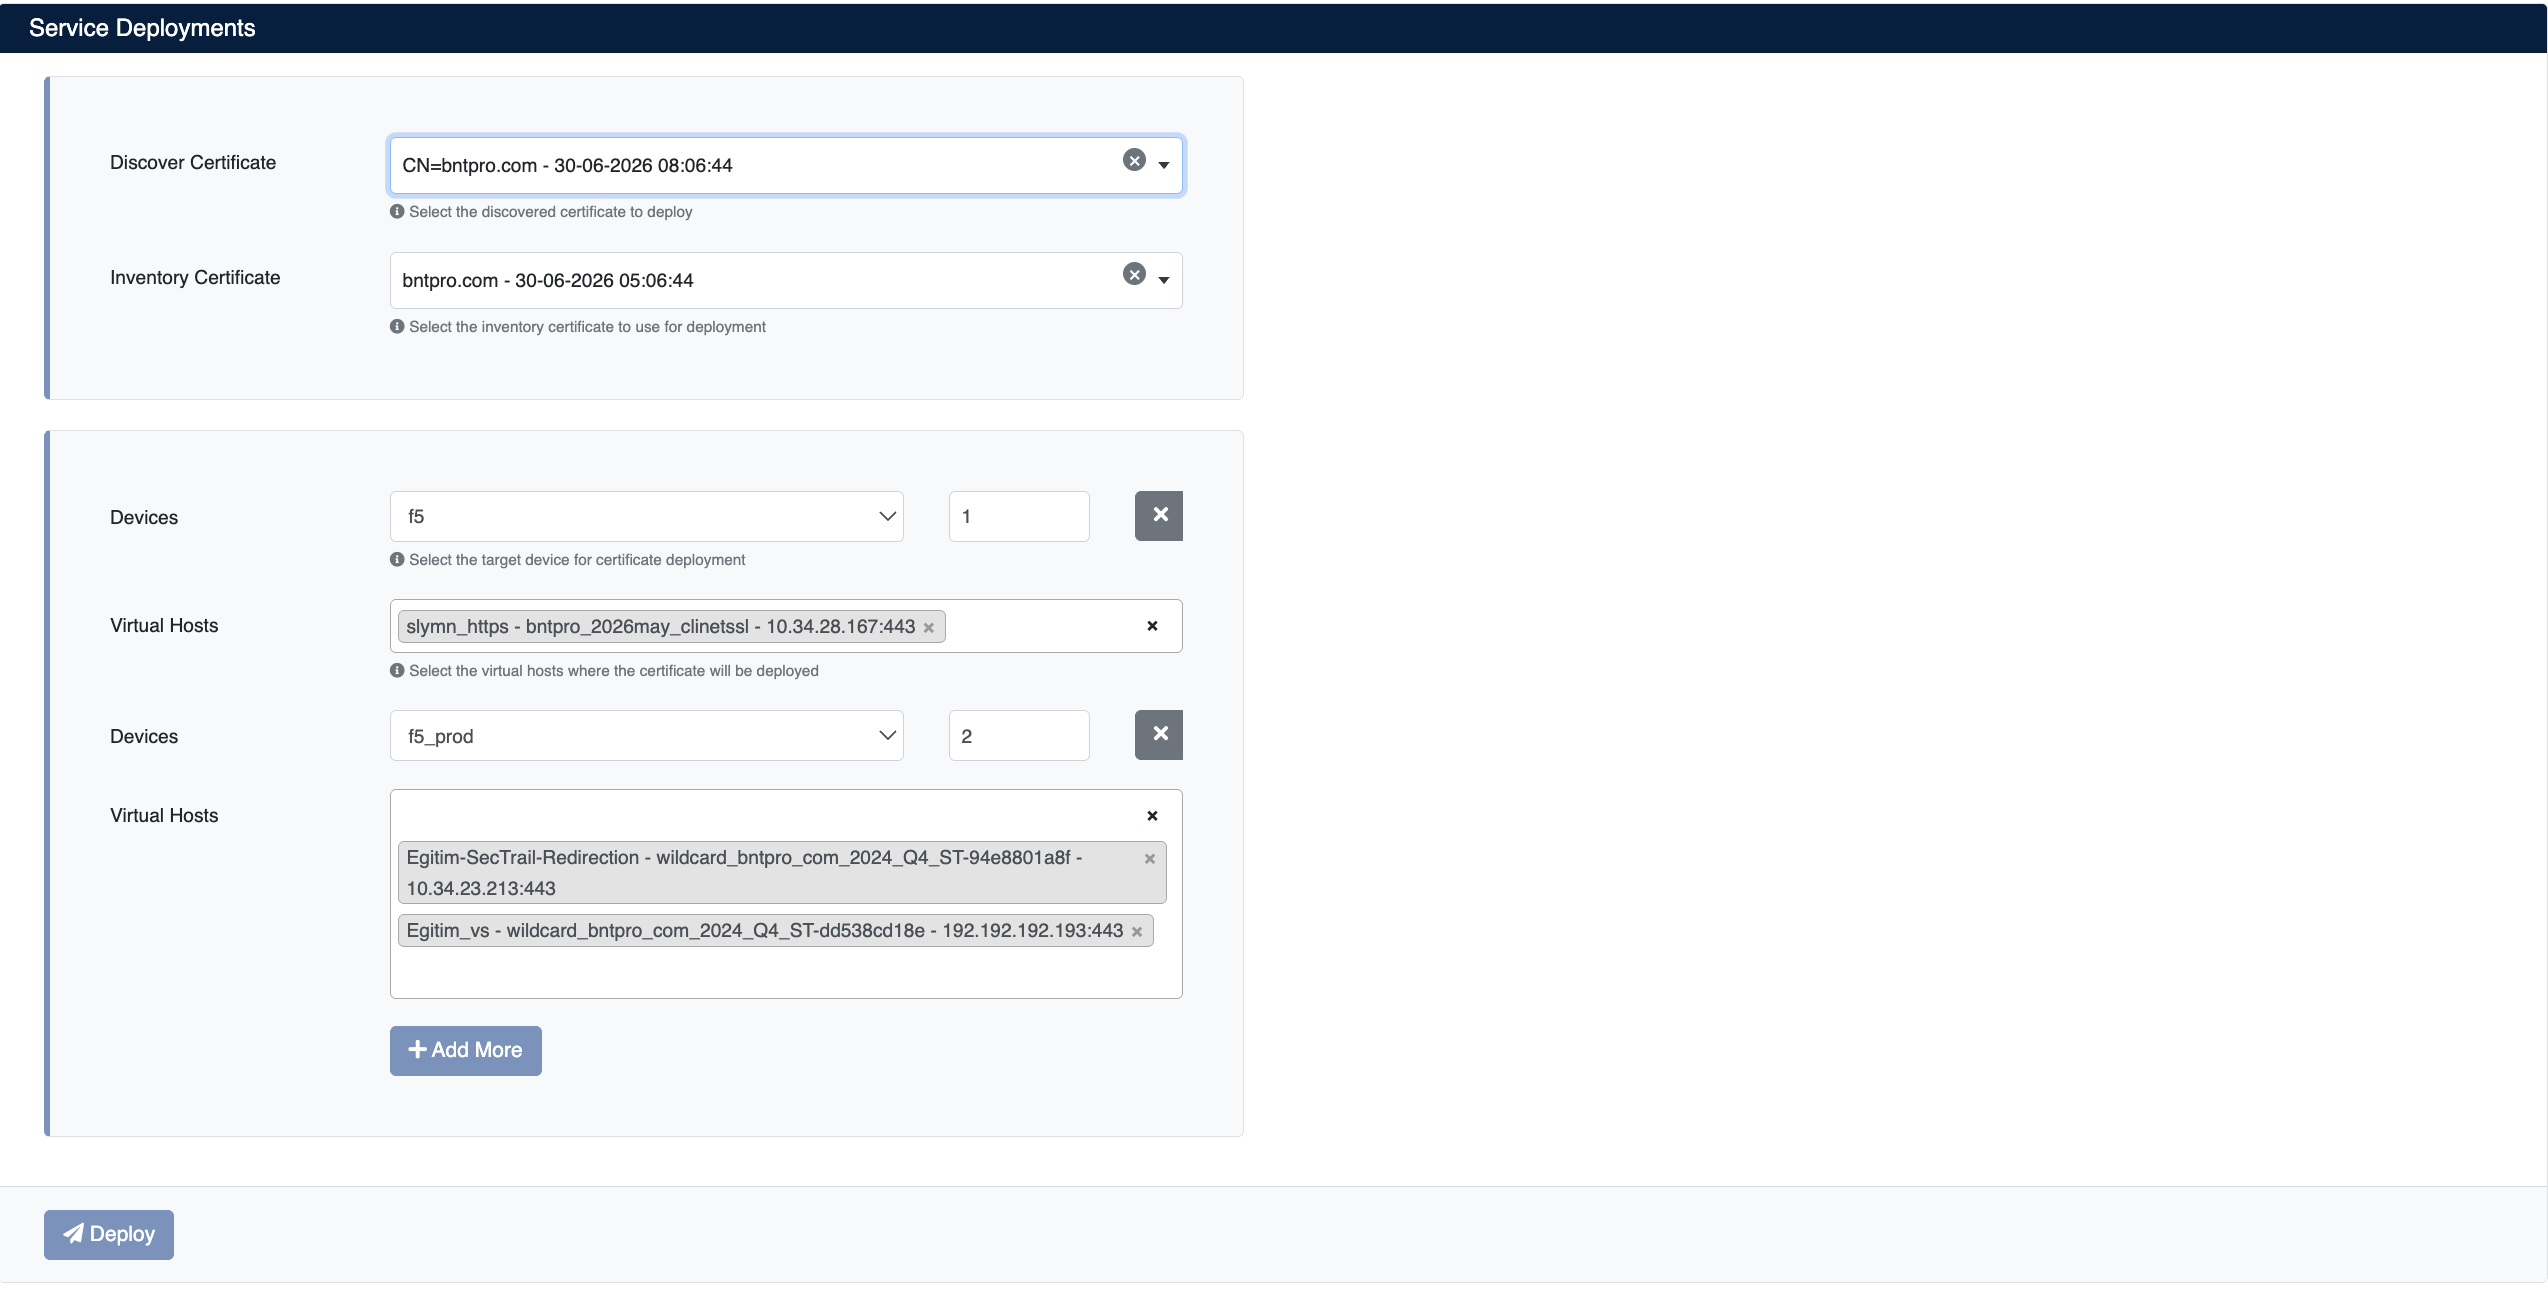This screenshot has height=1294, width=2548.
Task: Expand the f5_prod Devices dropdown
Action: click(x=646, y=736)
